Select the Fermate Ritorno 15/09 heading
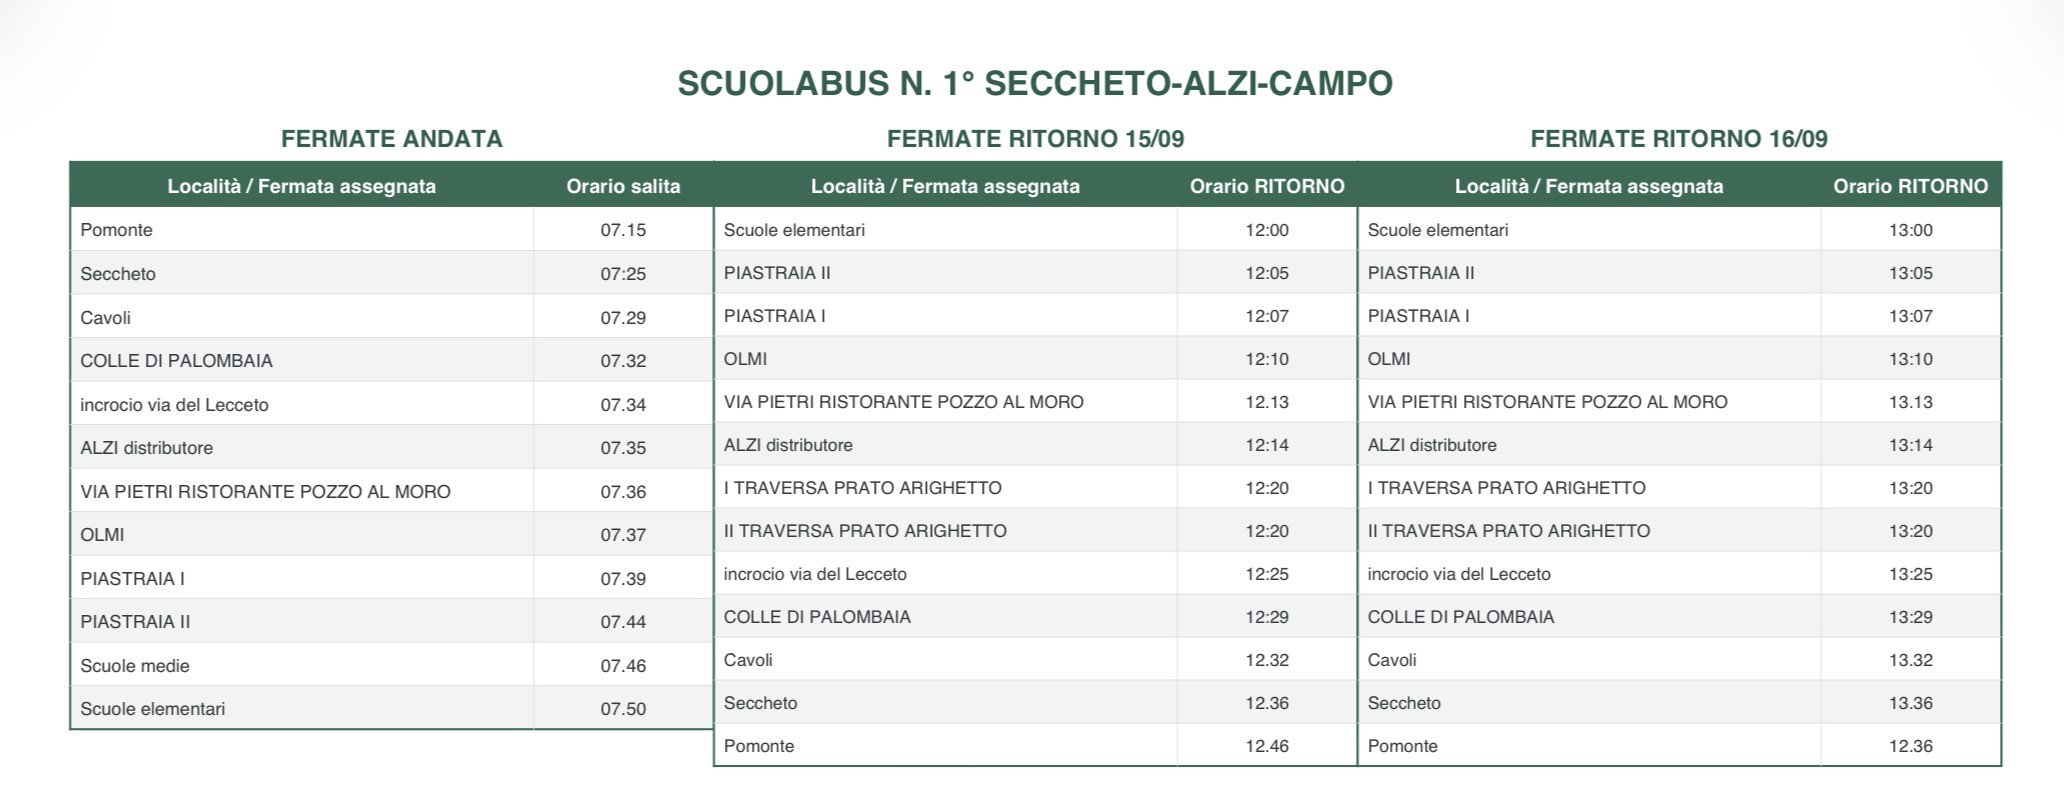The height and width of the screenshot is (799, 2064). (x=1035, y=139)
